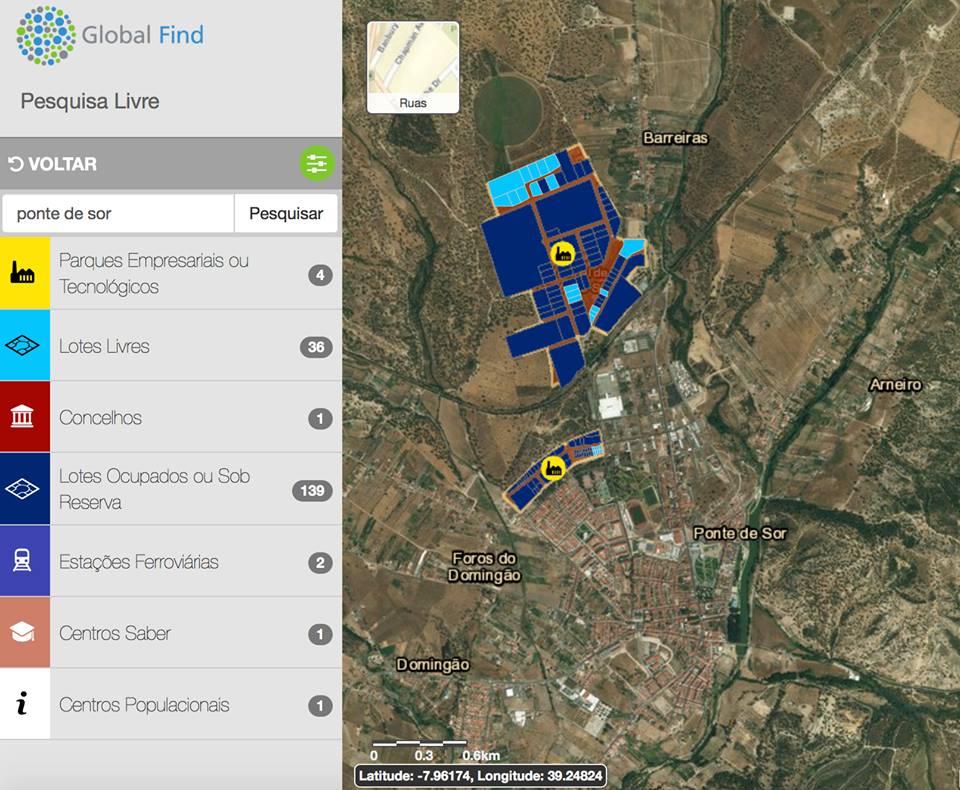Open the green filter settings icon

coord(317,164)
